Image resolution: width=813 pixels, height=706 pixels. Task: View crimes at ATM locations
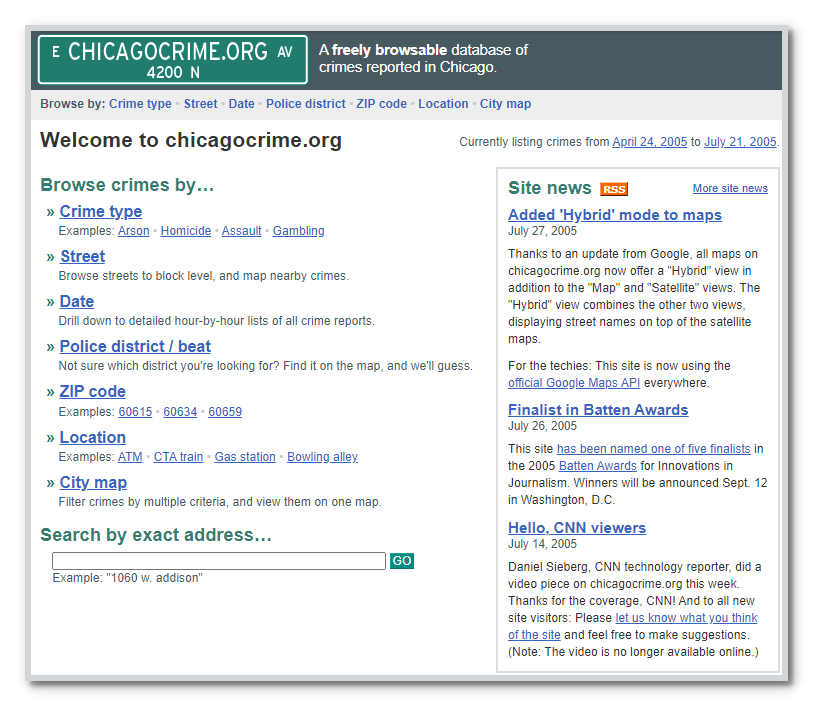coord(130,457)
